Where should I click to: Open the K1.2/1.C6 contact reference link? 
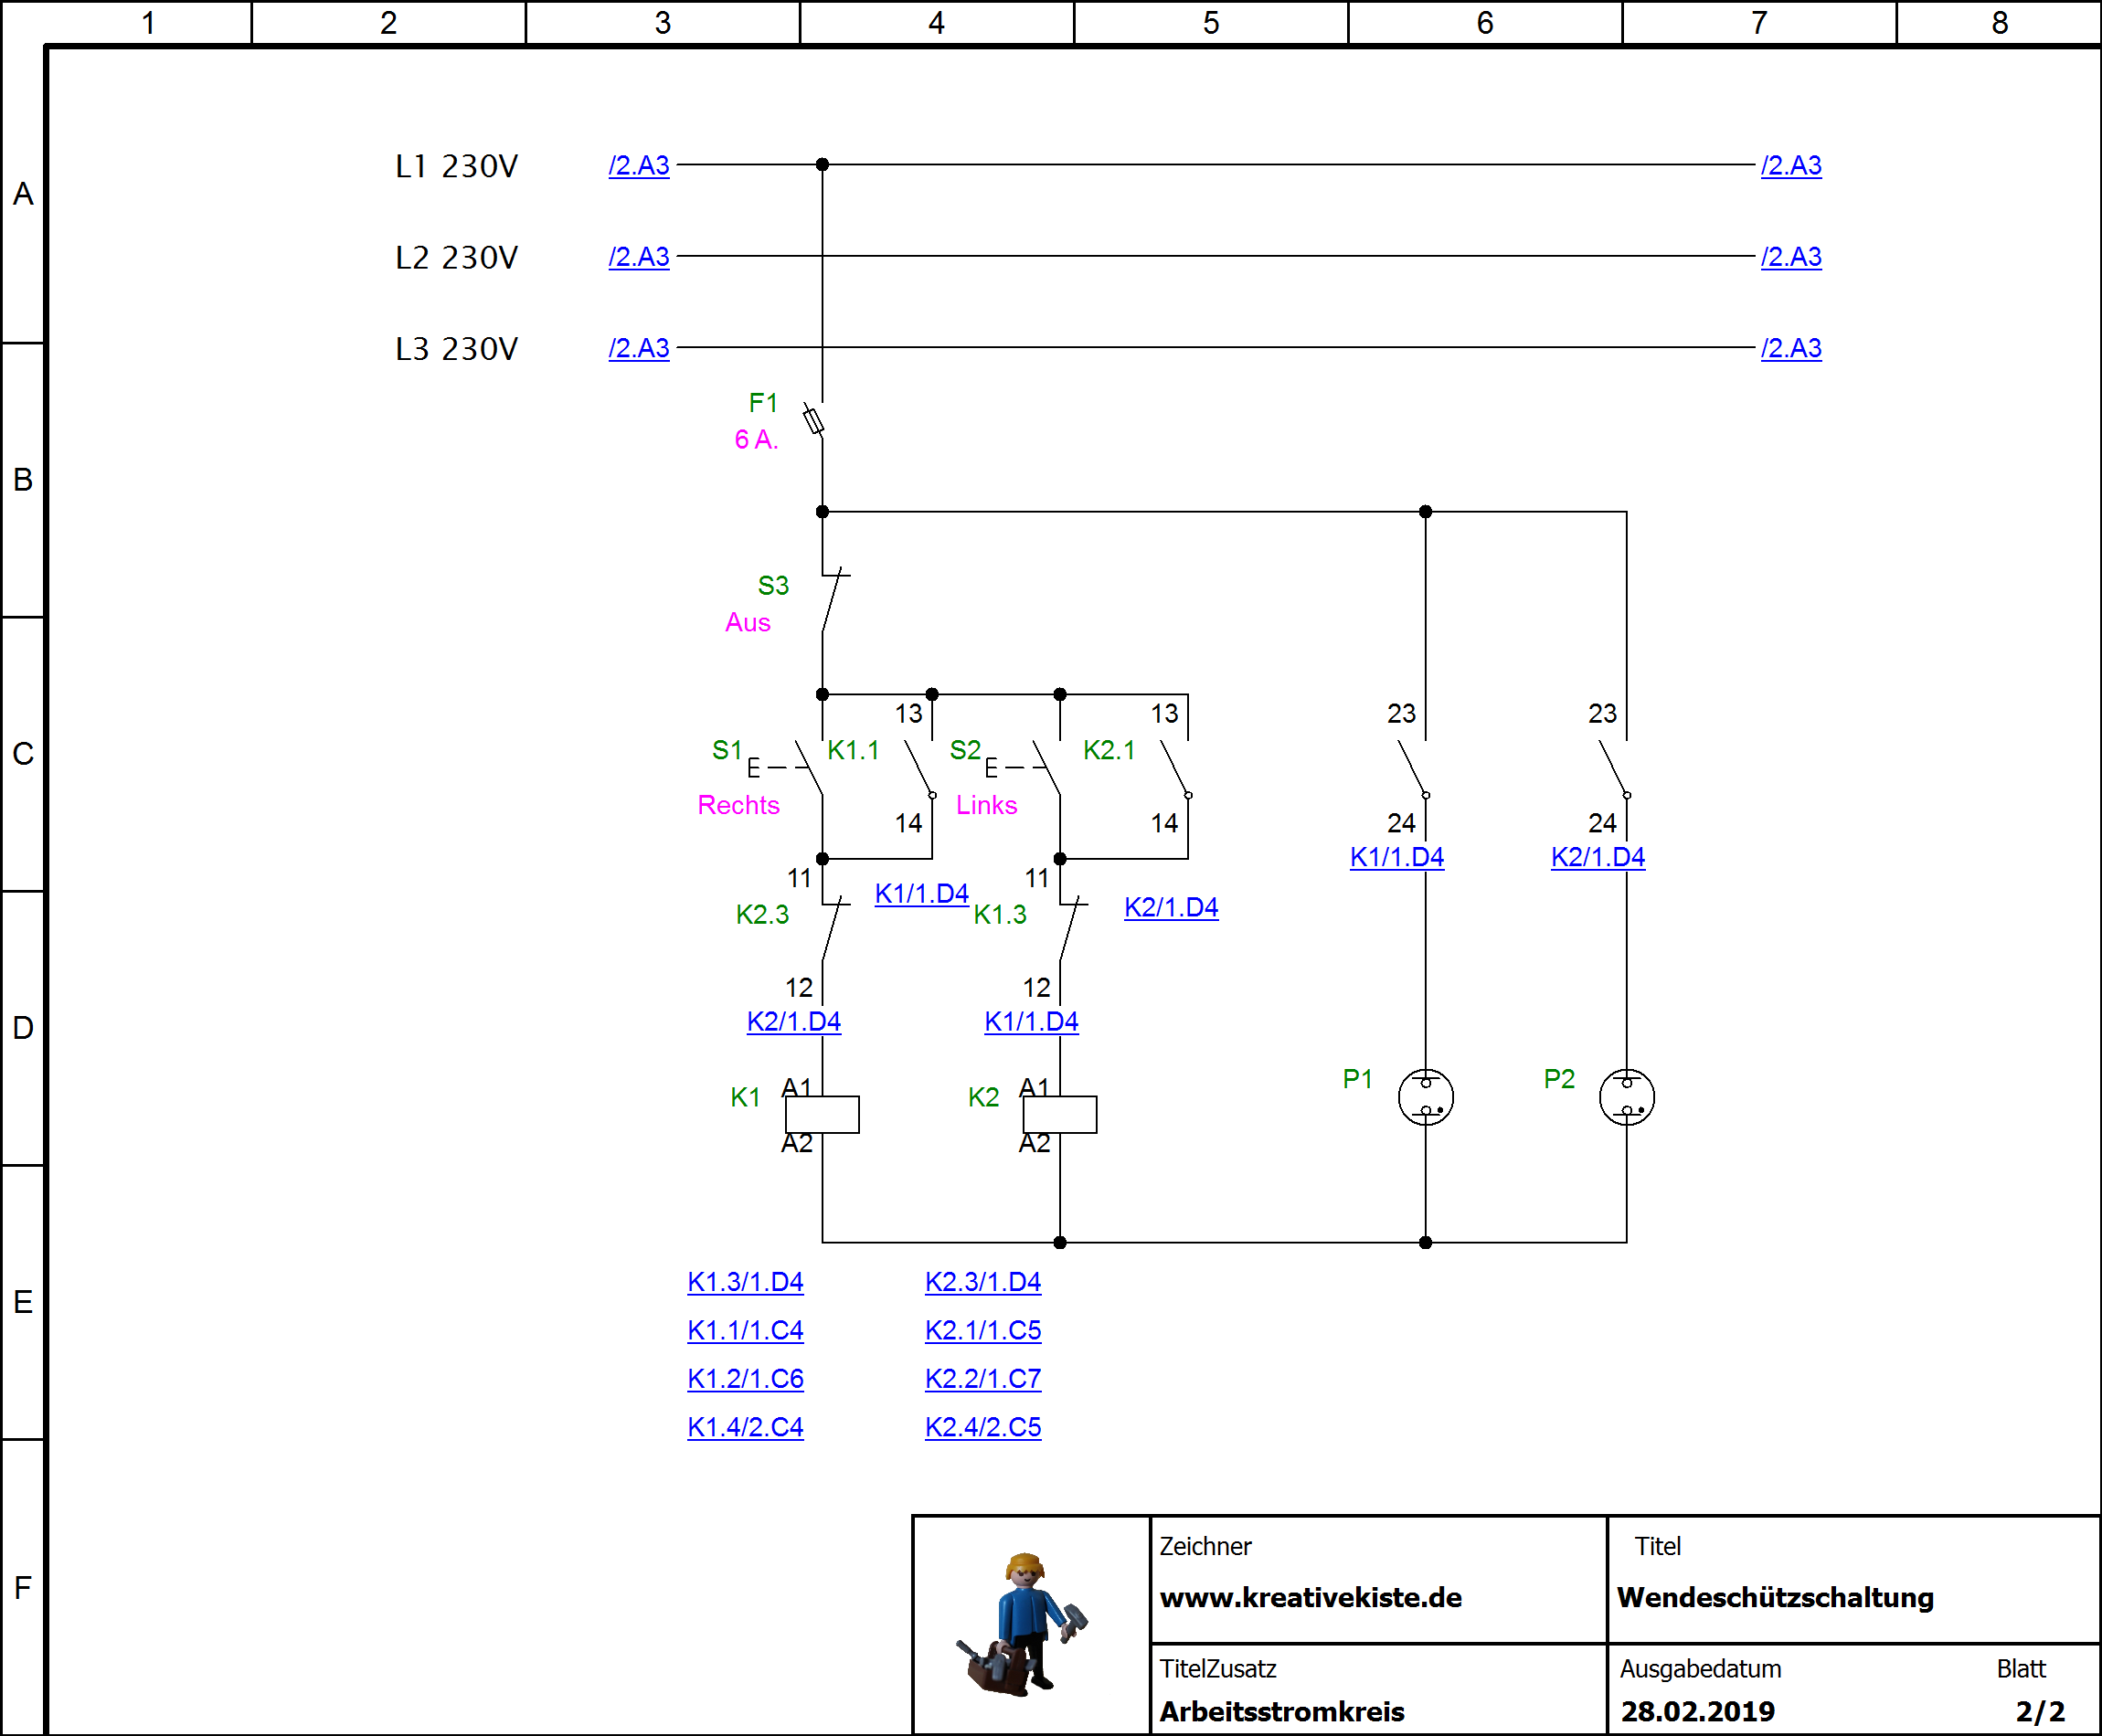point(745,1379)
